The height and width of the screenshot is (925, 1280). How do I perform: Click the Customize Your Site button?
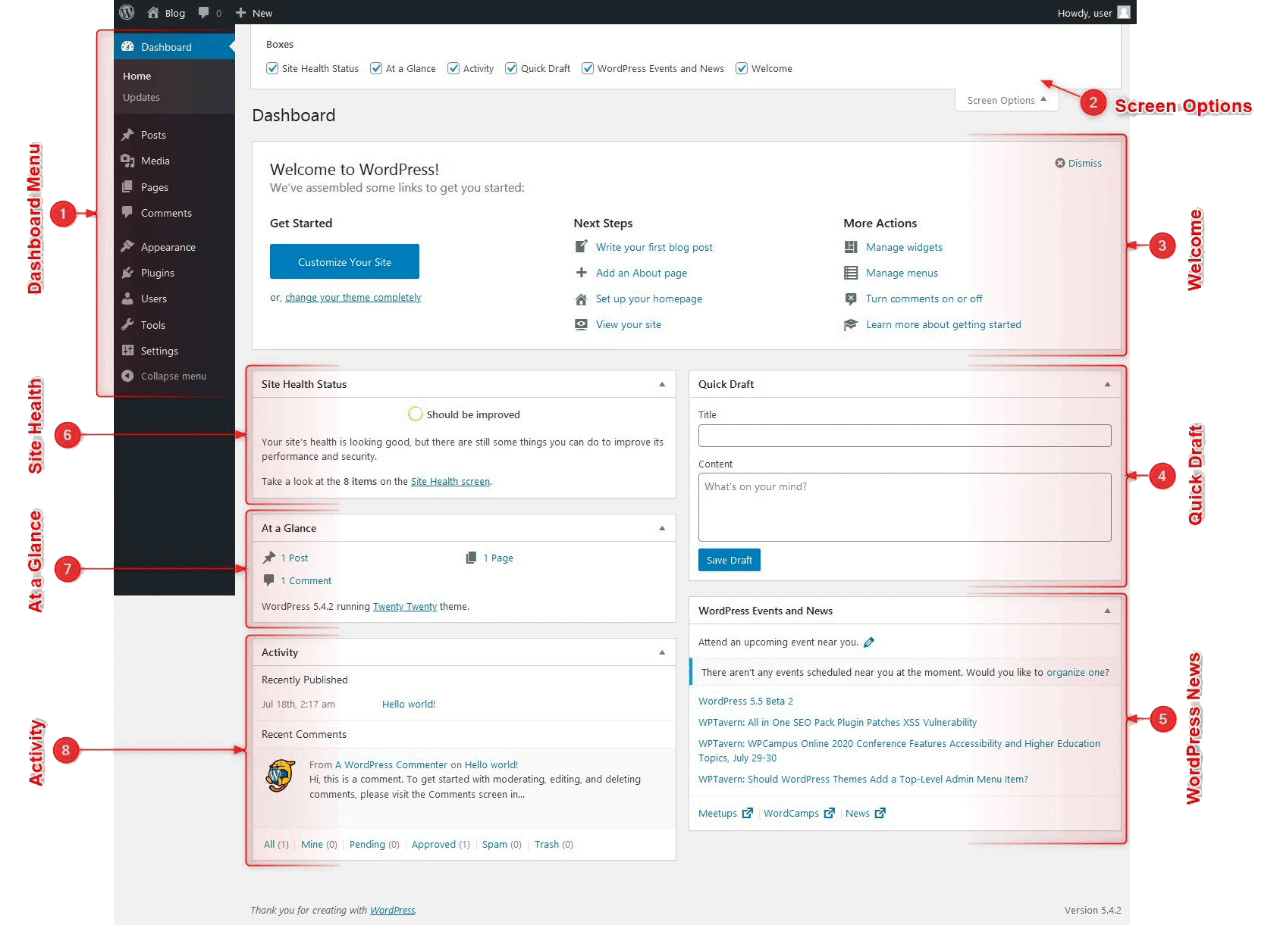[x=345, y=262]
